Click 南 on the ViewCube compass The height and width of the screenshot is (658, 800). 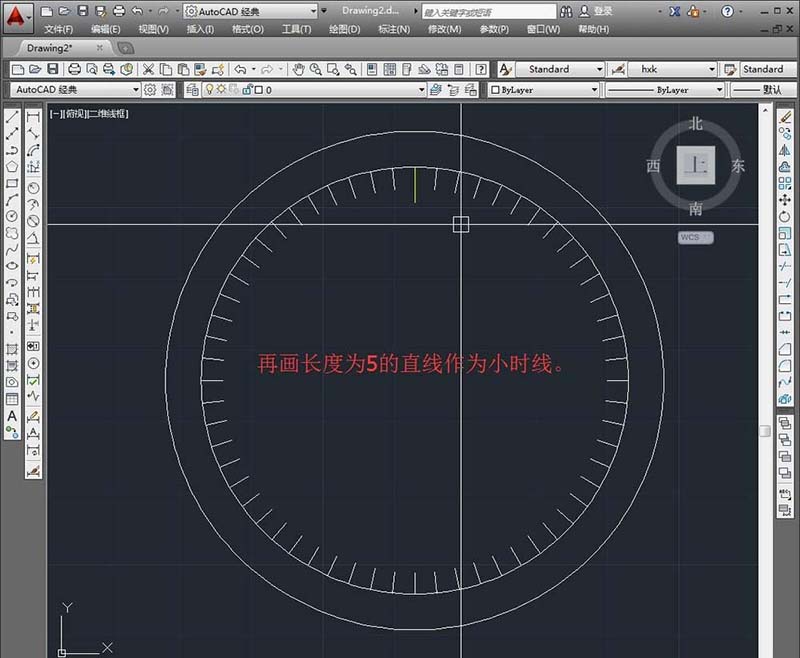click(696, 210)
